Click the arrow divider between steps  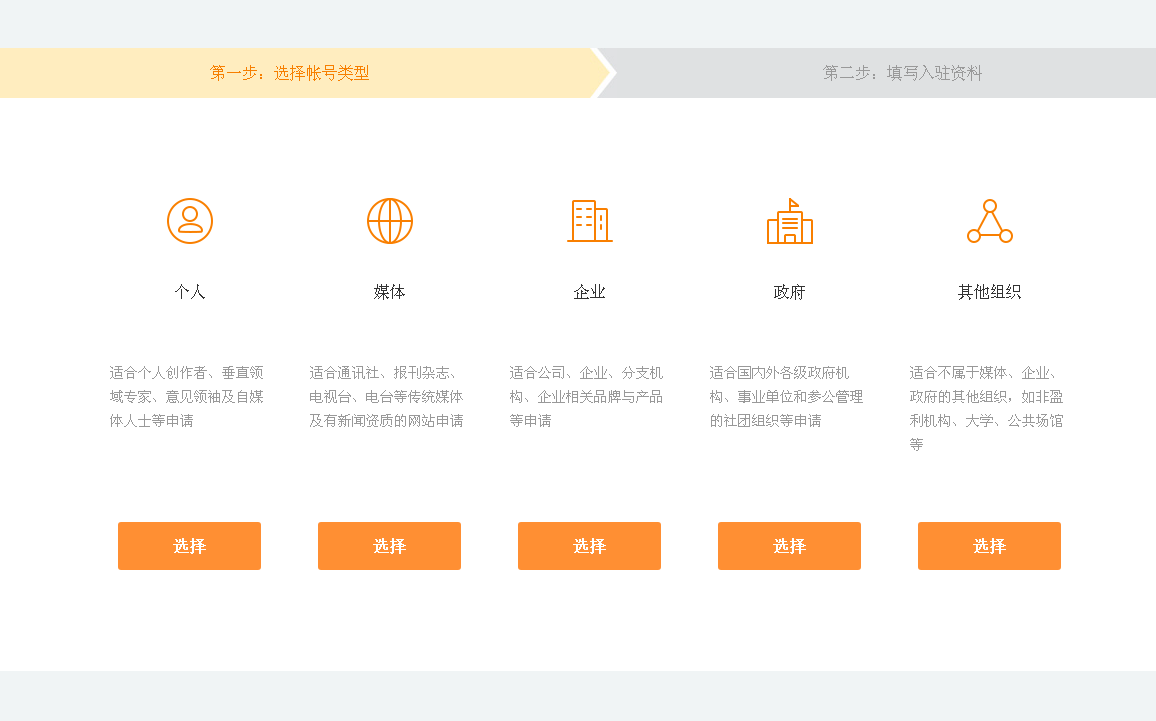tap(604, 72)
